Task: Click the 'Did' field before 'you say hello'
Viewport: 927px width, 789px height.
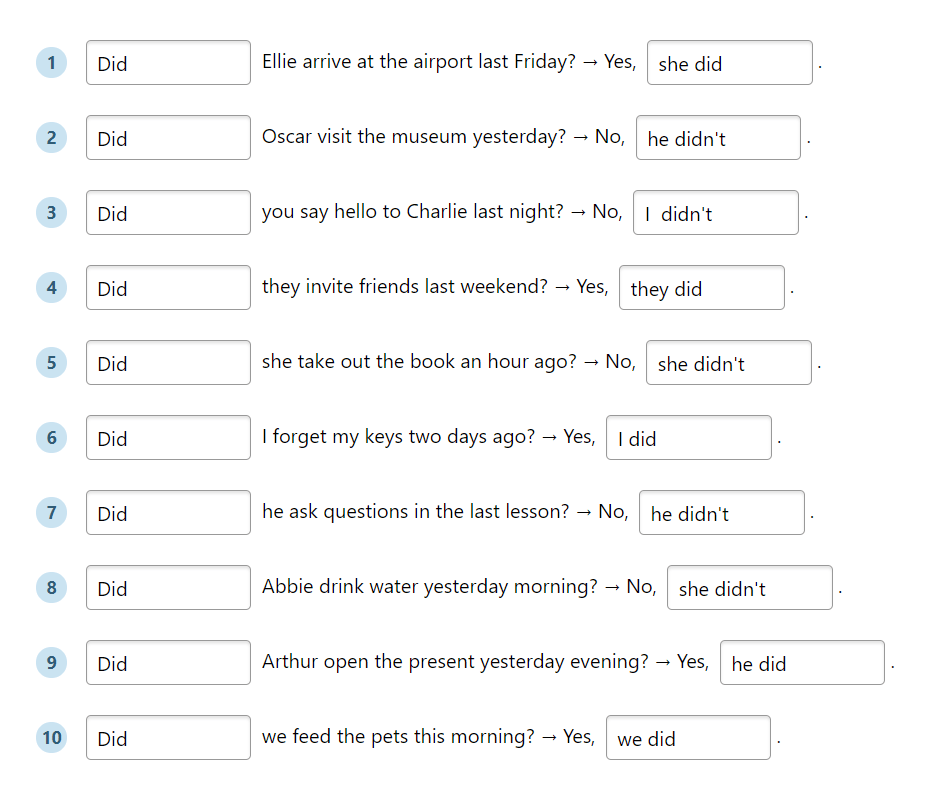Action: (x=168, y=213)
